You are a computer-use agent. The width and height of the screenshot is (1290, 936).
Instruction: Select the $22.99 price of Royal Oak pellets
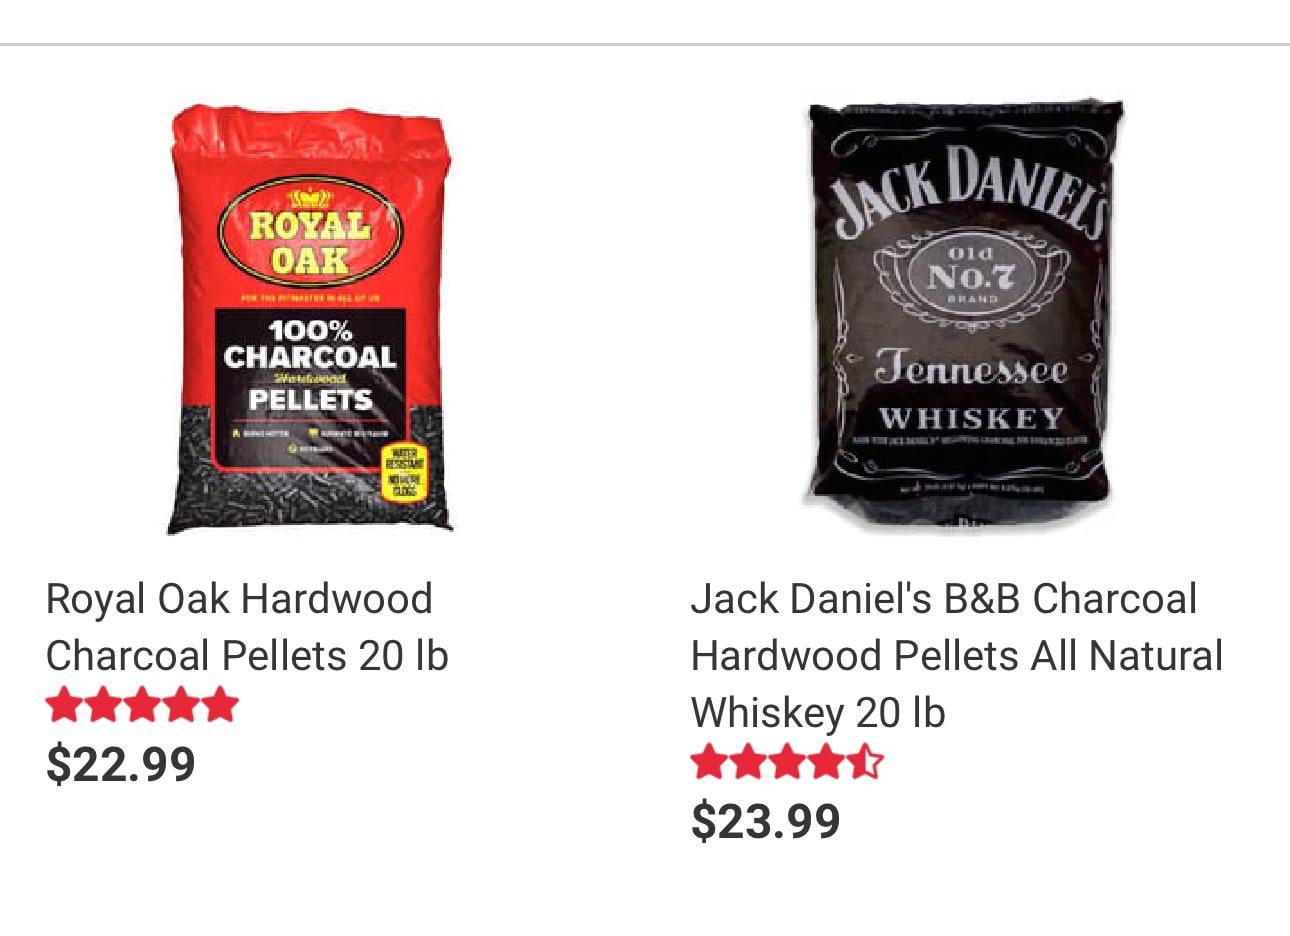tap(121, 764)
